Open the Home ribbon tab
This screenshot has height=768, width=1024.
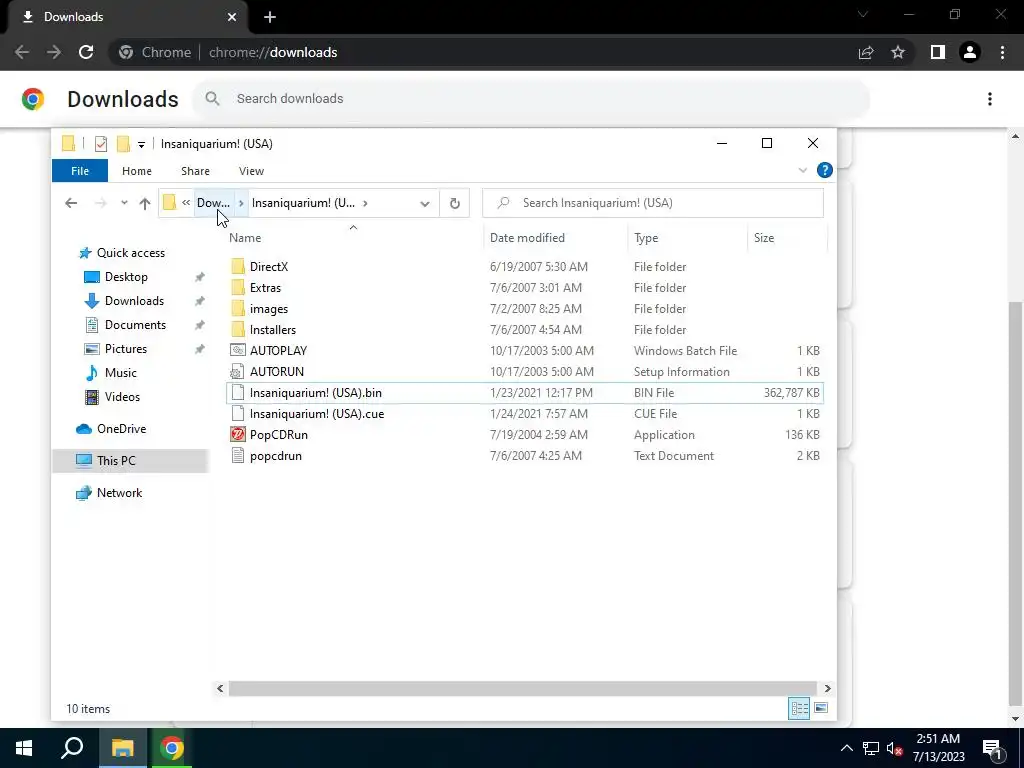[136, 171]
